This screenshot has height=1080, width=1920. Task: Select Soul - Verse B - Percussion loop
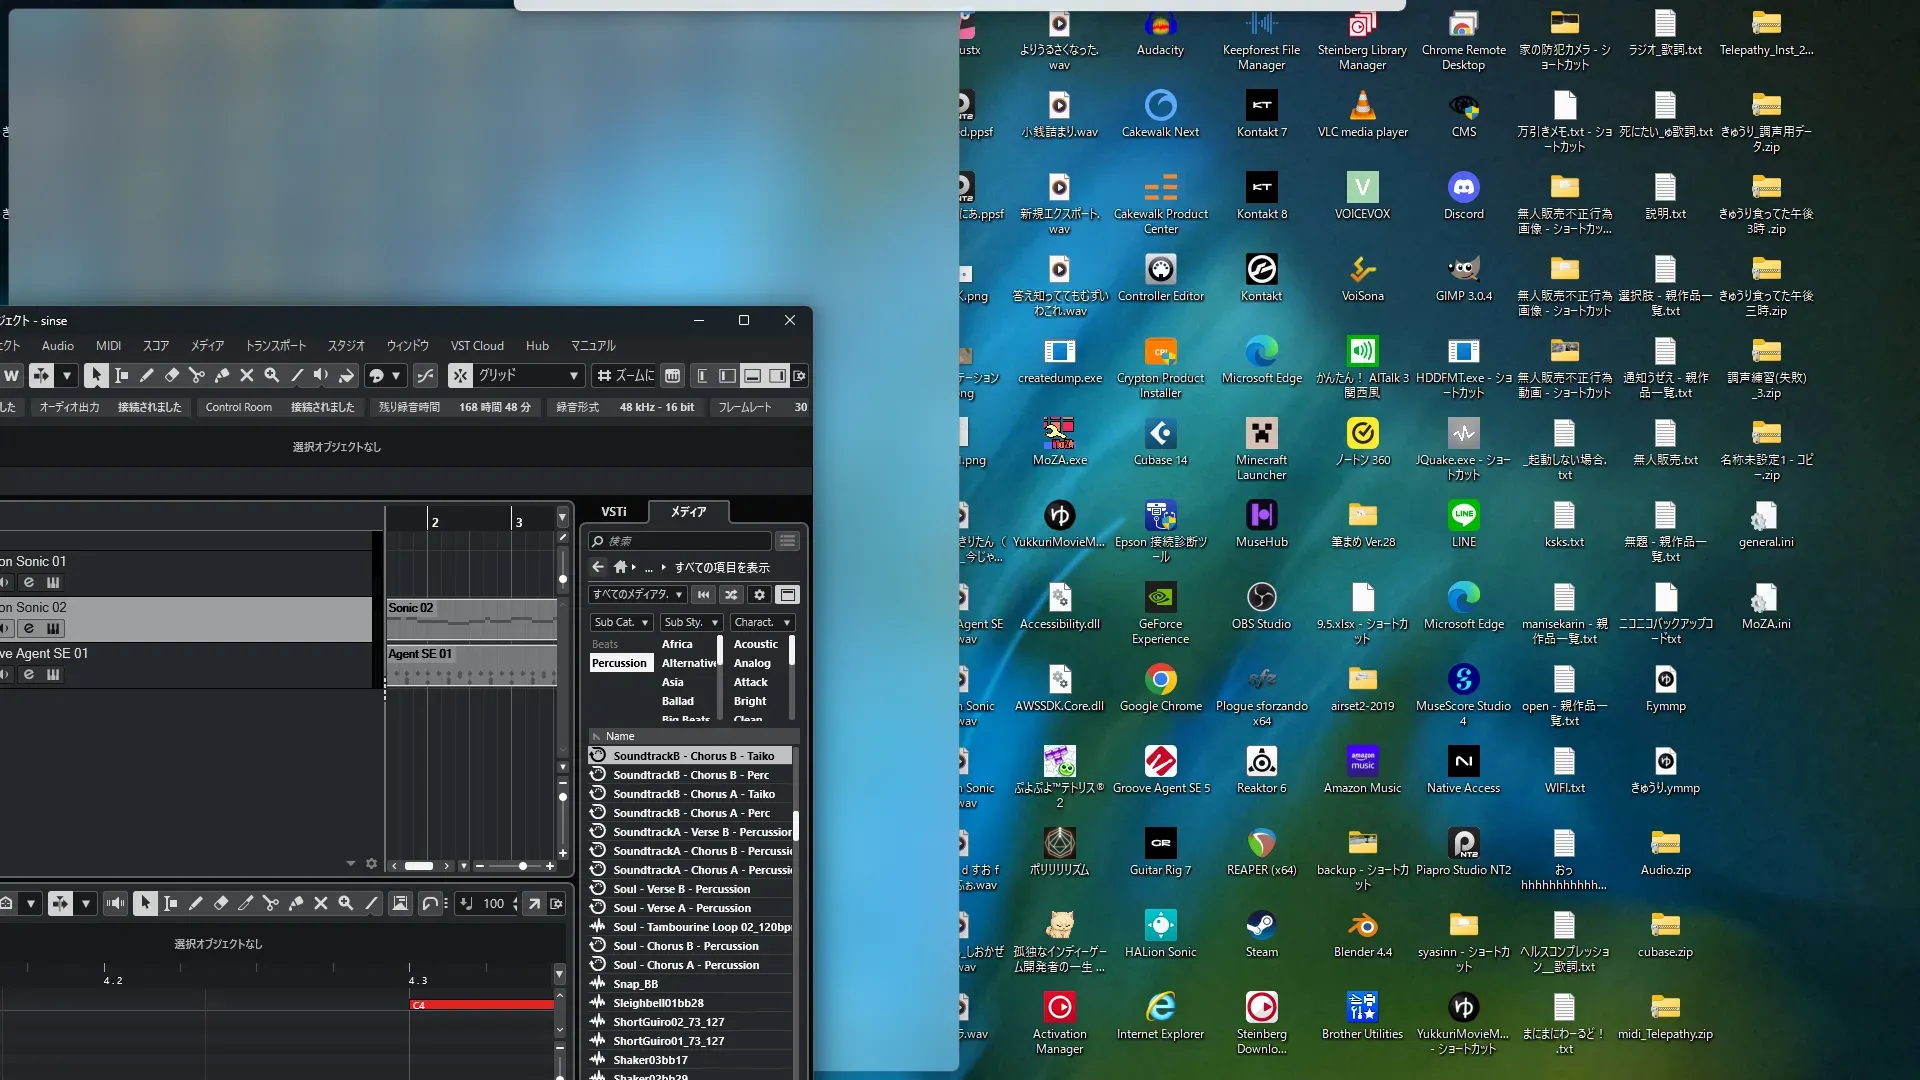click(x=681, y=889)
